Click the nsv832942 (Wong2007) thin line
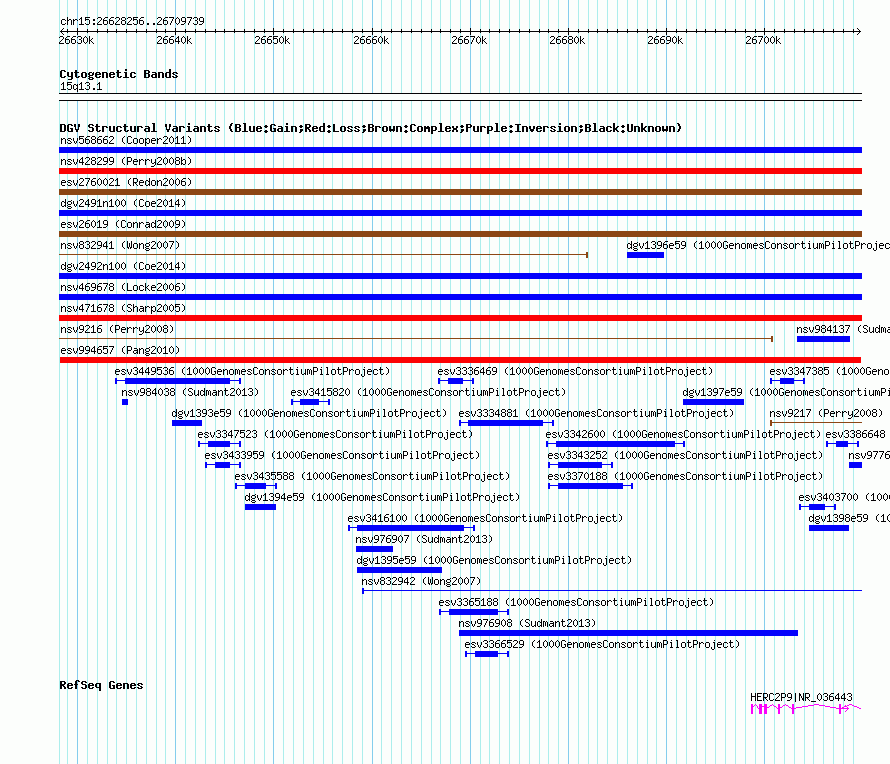Image resolution: width=890 pixels, height=764 pixels. pyautogui.click(x=612, y=591)
